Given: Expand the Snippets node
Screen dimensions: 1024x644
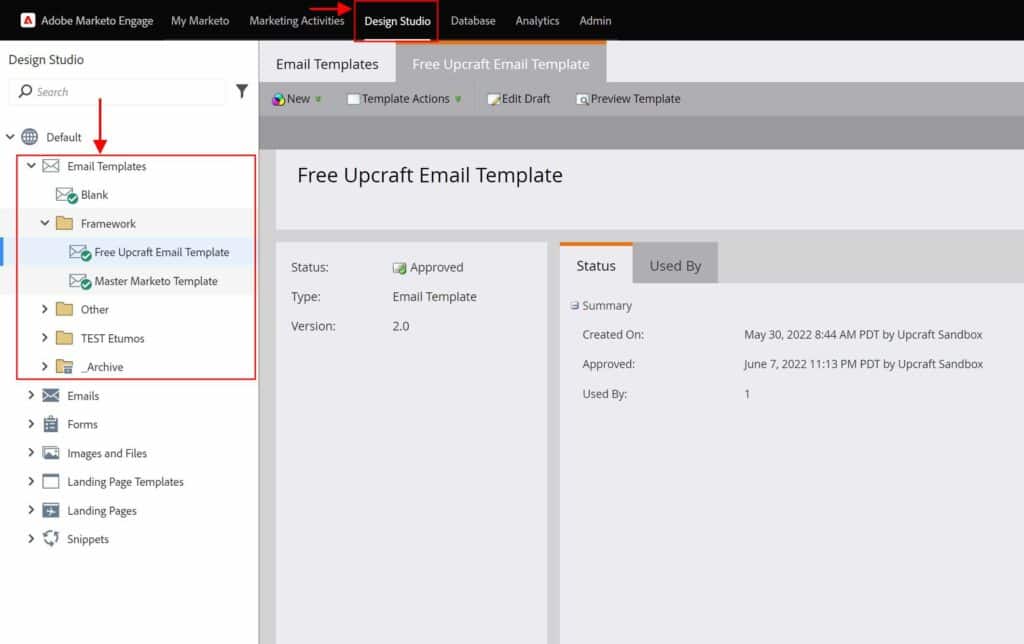Looking at the screenshot, I should pos(31,539).
